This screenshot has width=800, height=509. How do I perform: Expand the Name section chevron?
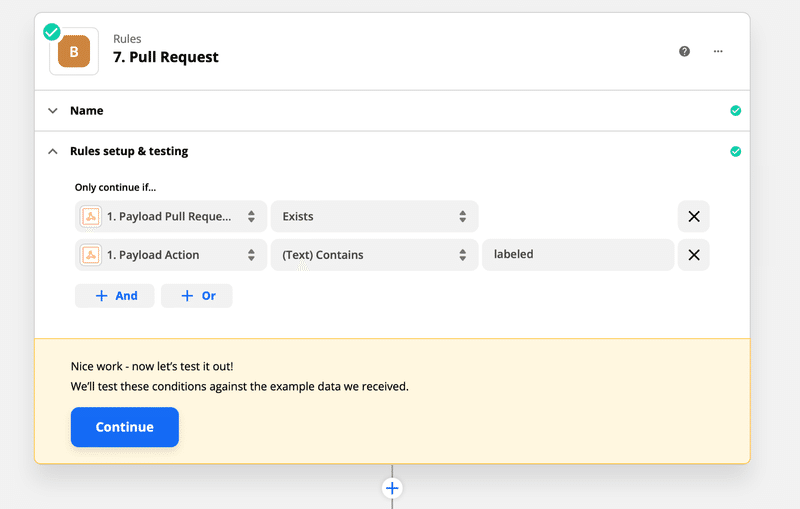53,111
